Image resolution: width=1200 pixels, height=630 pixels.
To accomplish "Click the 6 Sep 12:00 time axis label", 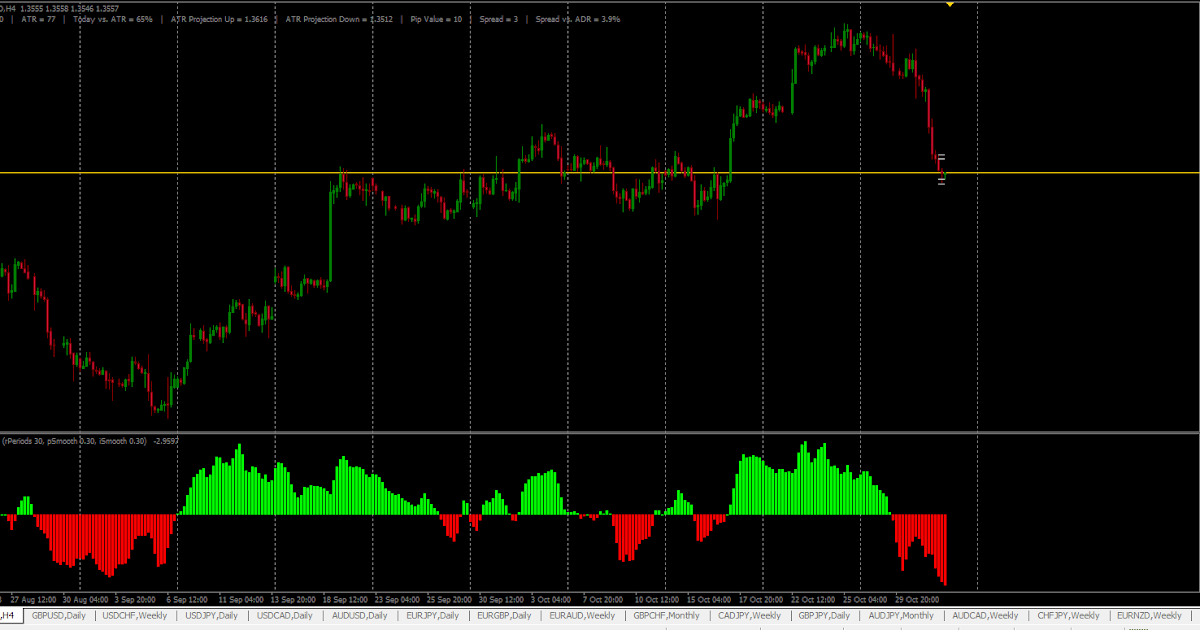I will coord(186,600).
